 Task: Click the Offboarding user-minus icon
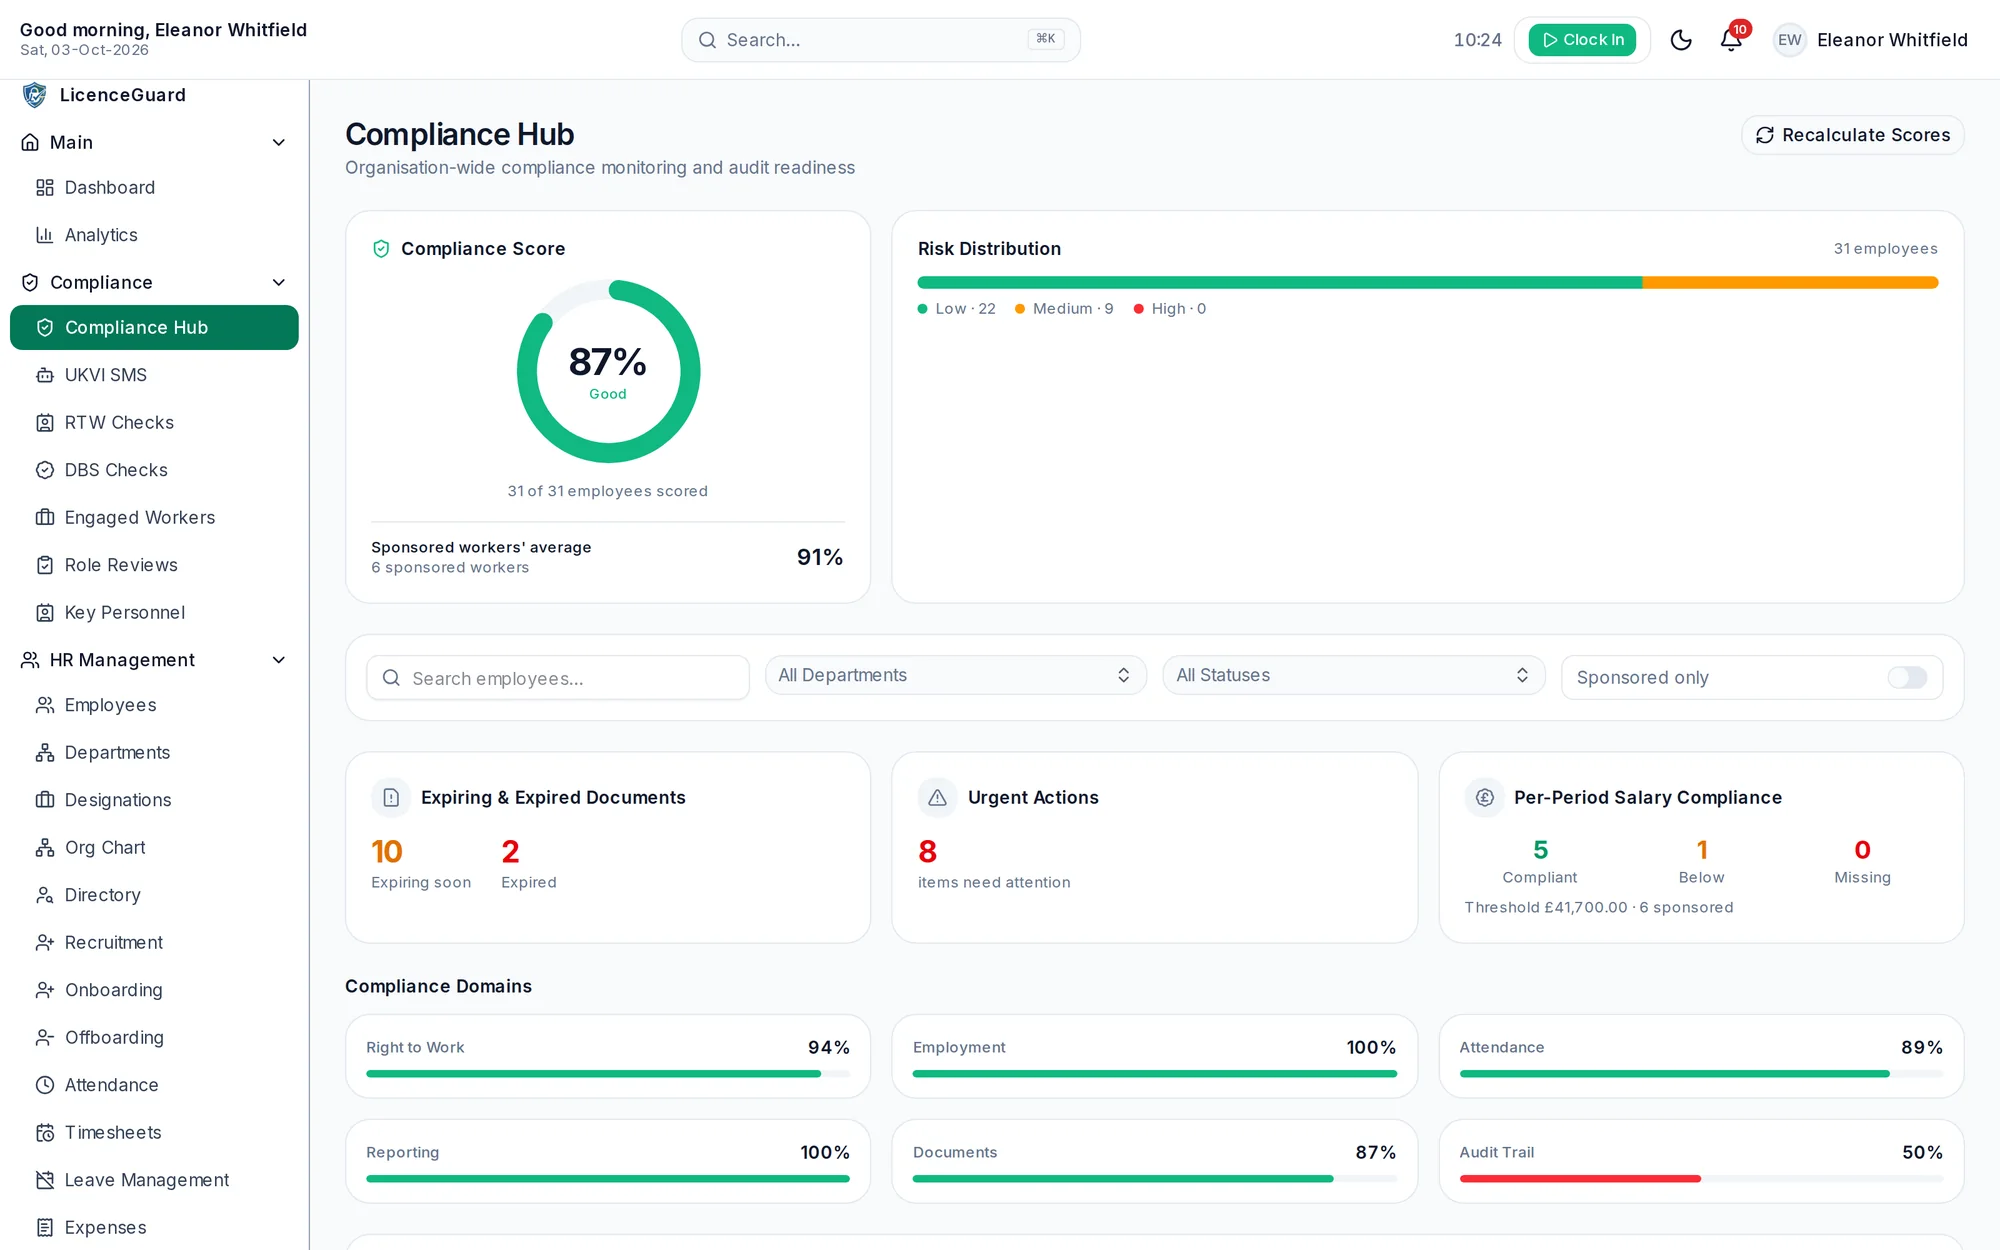45,1038
